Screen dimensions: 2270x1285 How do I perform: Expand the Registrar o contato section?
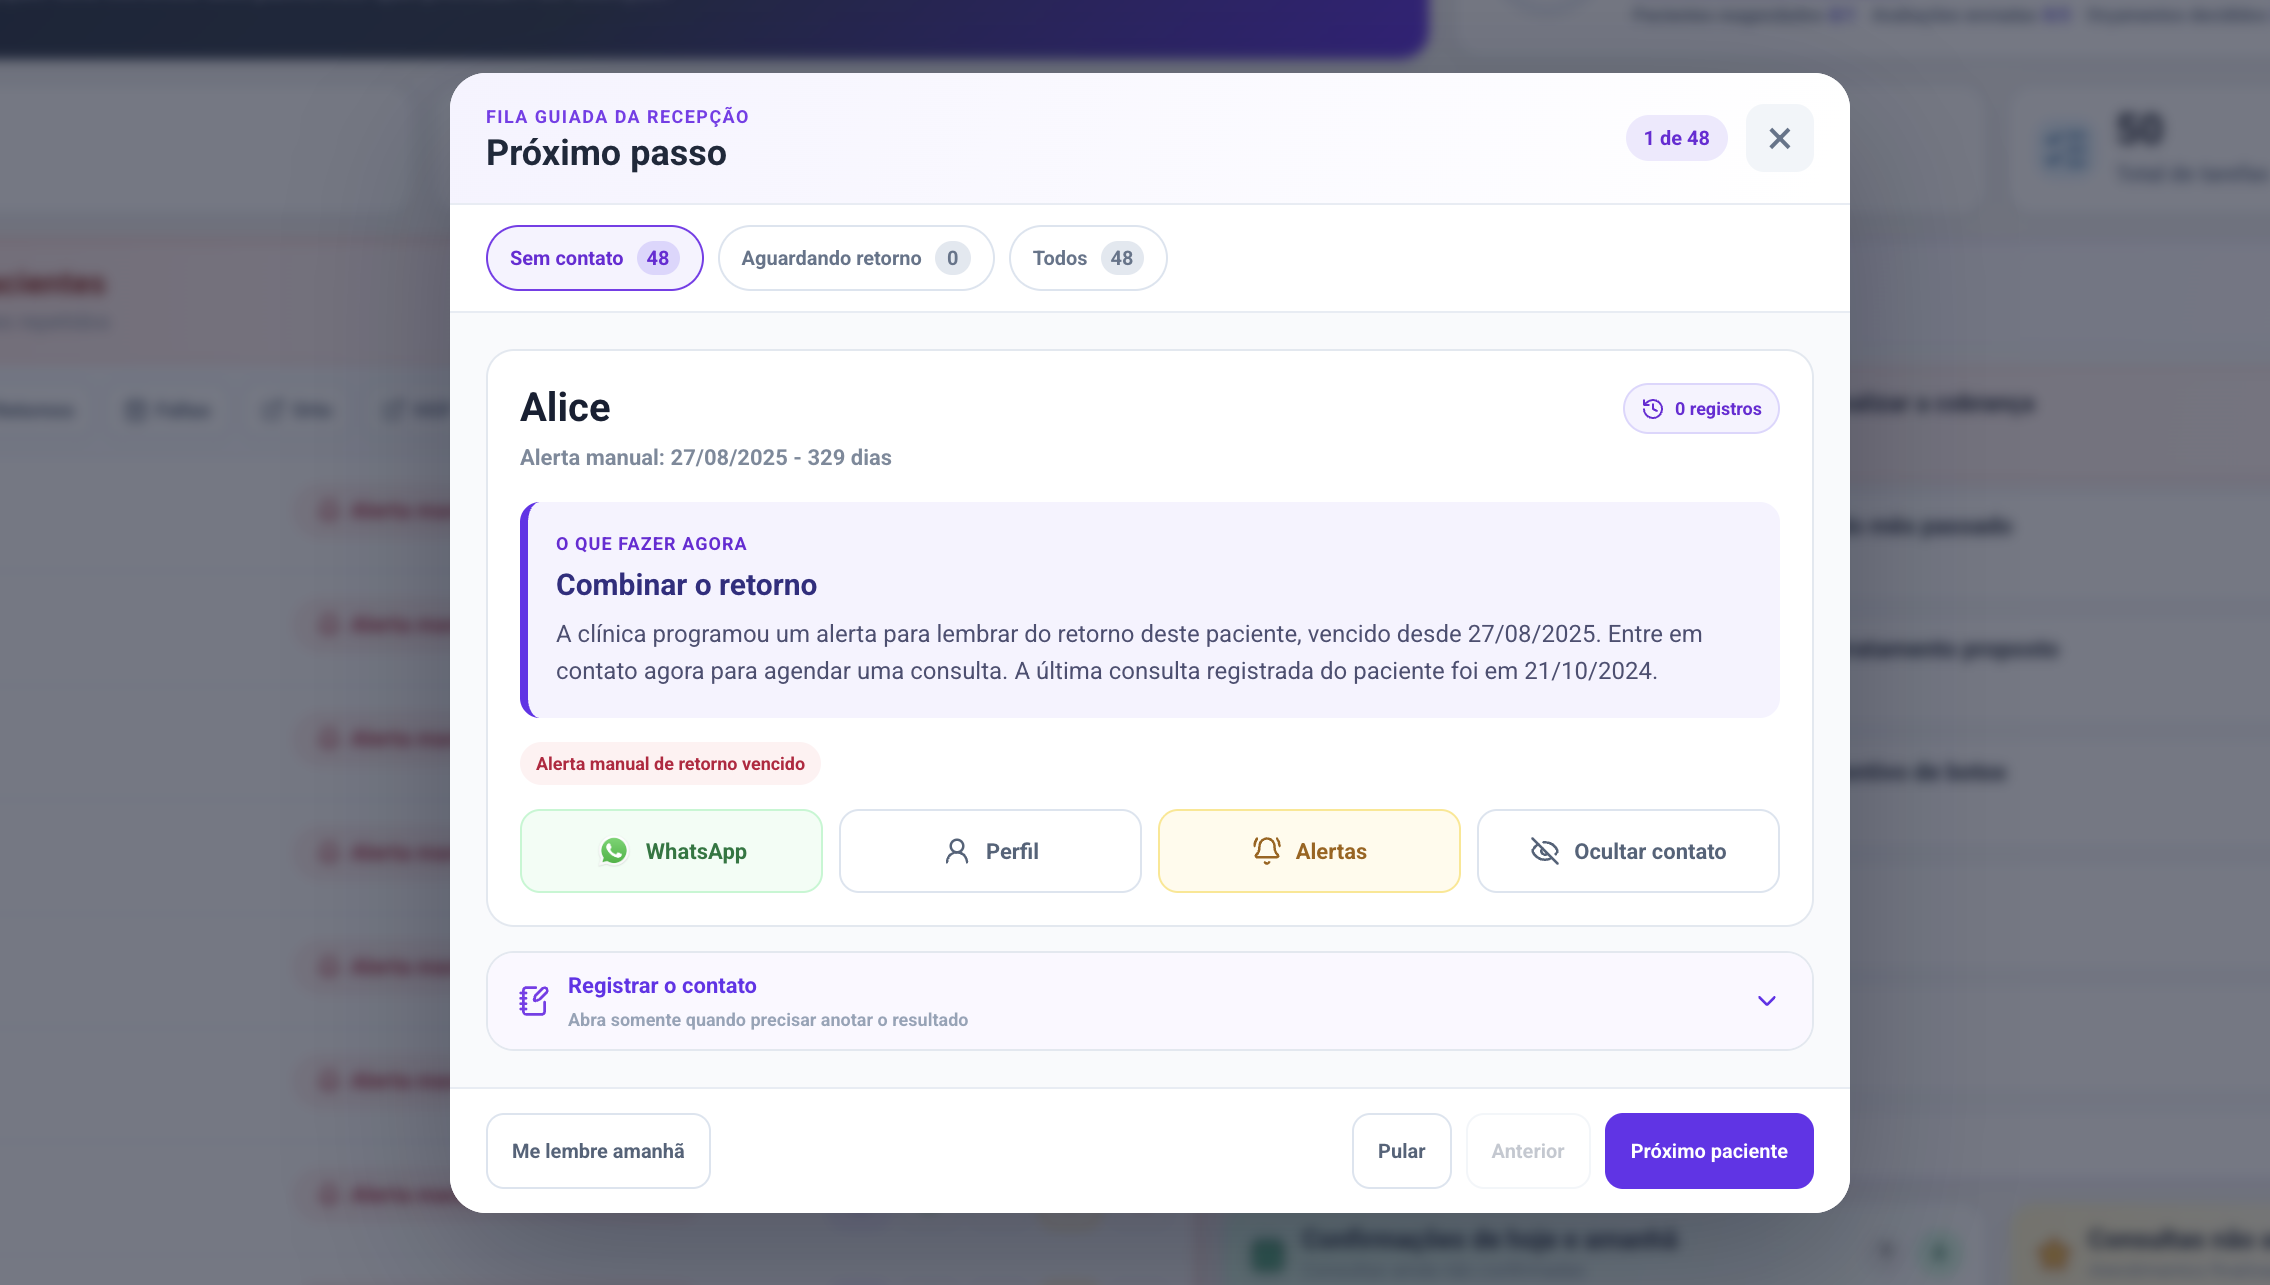(x=1149, y=1001)
